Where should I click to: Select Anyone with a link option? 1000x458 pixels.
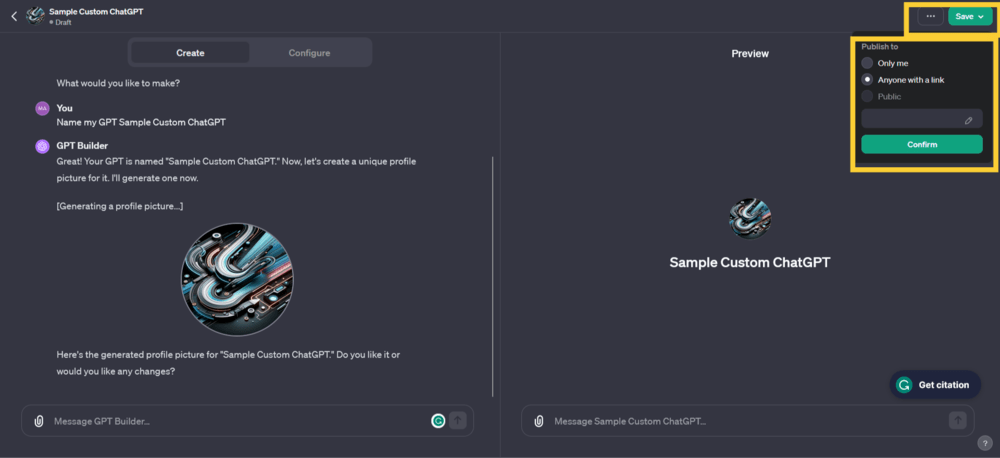tap(867, 80)
